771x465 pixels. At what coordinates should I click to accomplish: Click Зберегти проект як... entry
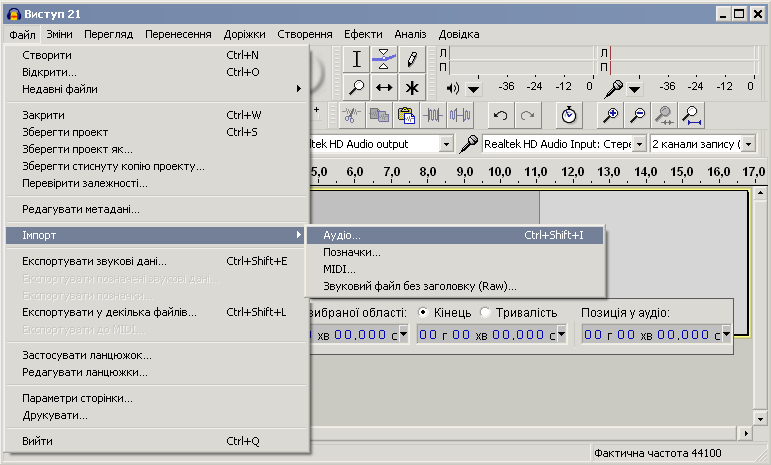coord(157,149)
